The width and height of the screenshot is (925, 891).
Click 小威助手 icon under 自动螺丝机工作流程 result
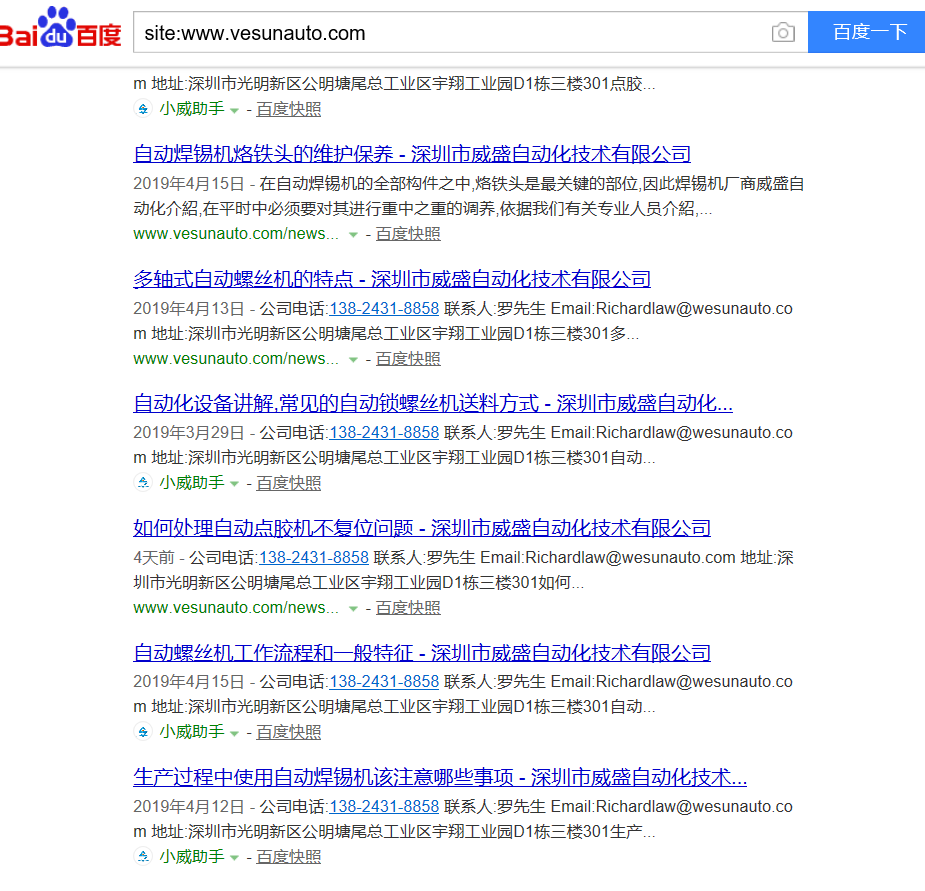[143, 732]
